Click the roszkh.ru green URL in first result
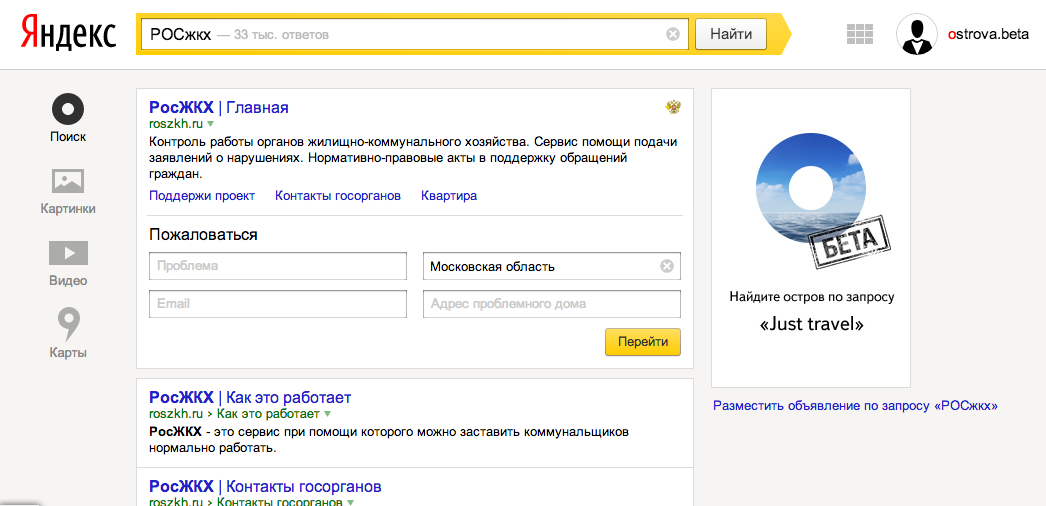The width and height of the screenshot is (1046, 506). tap(176, 124)
